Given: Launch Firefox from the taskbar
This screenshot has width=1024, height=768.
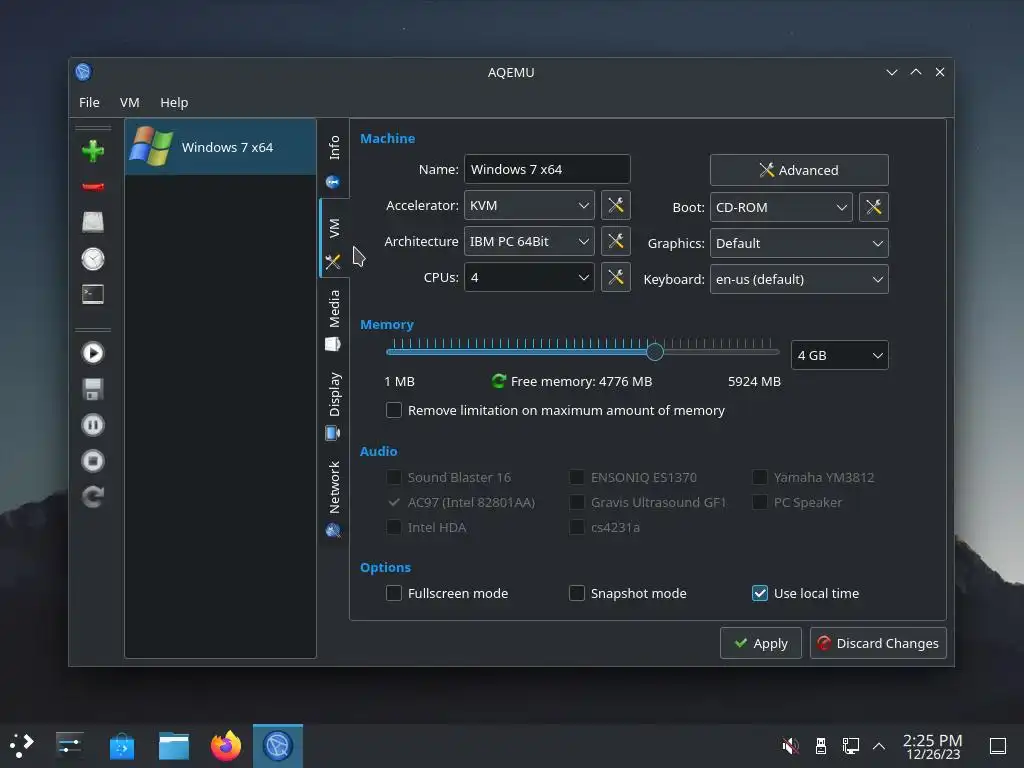Looking at the screenshot, I should [x=226, y=745].
